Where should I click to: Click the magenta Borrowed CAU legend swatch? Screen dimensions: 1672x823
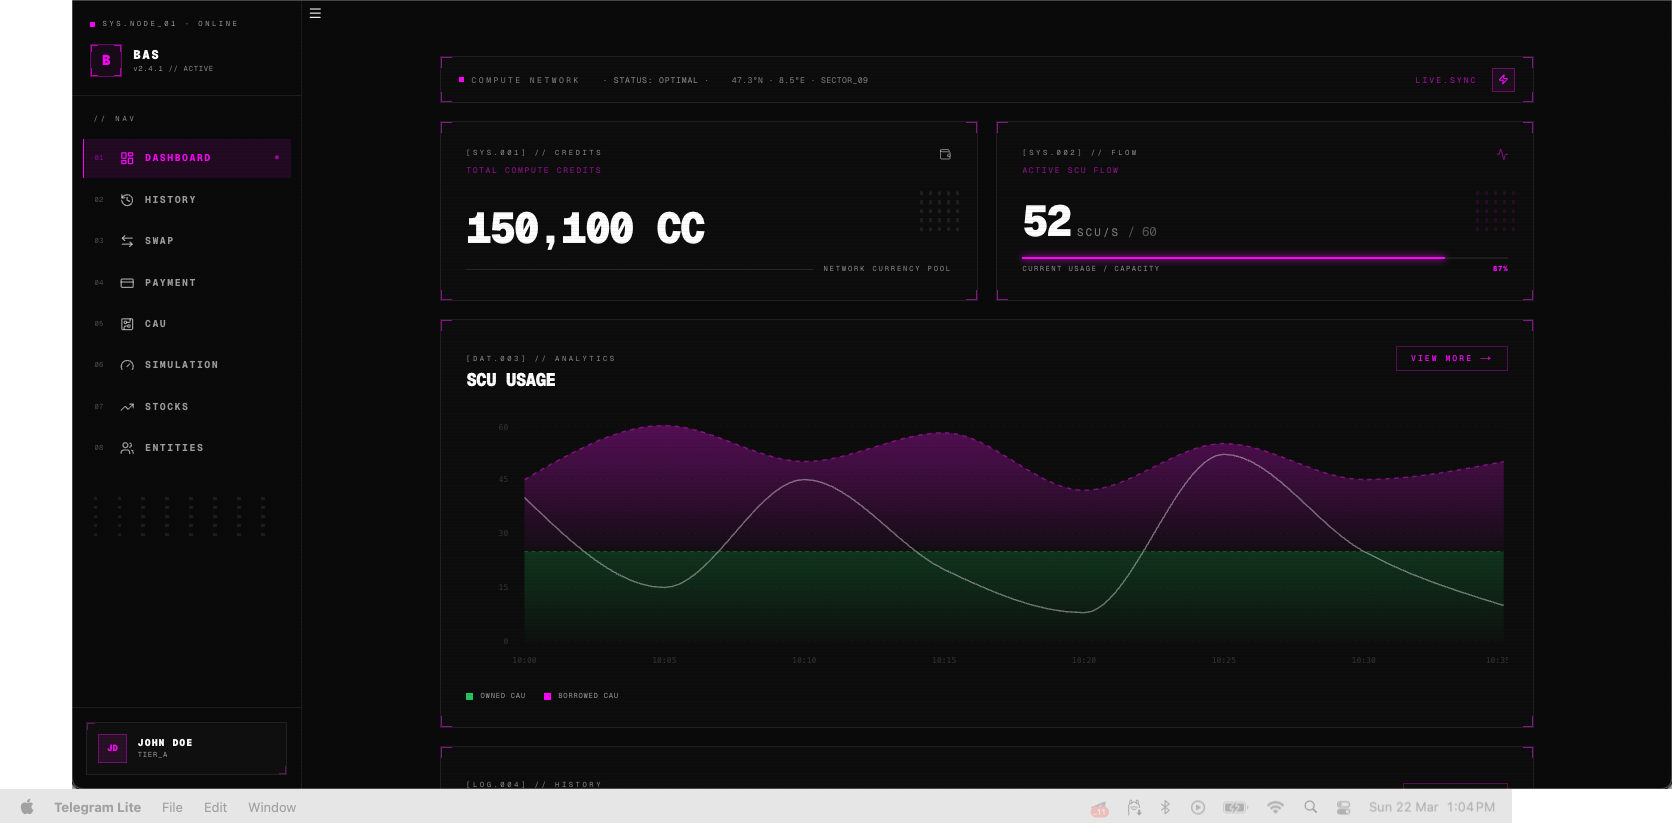[x=547, y=696]
